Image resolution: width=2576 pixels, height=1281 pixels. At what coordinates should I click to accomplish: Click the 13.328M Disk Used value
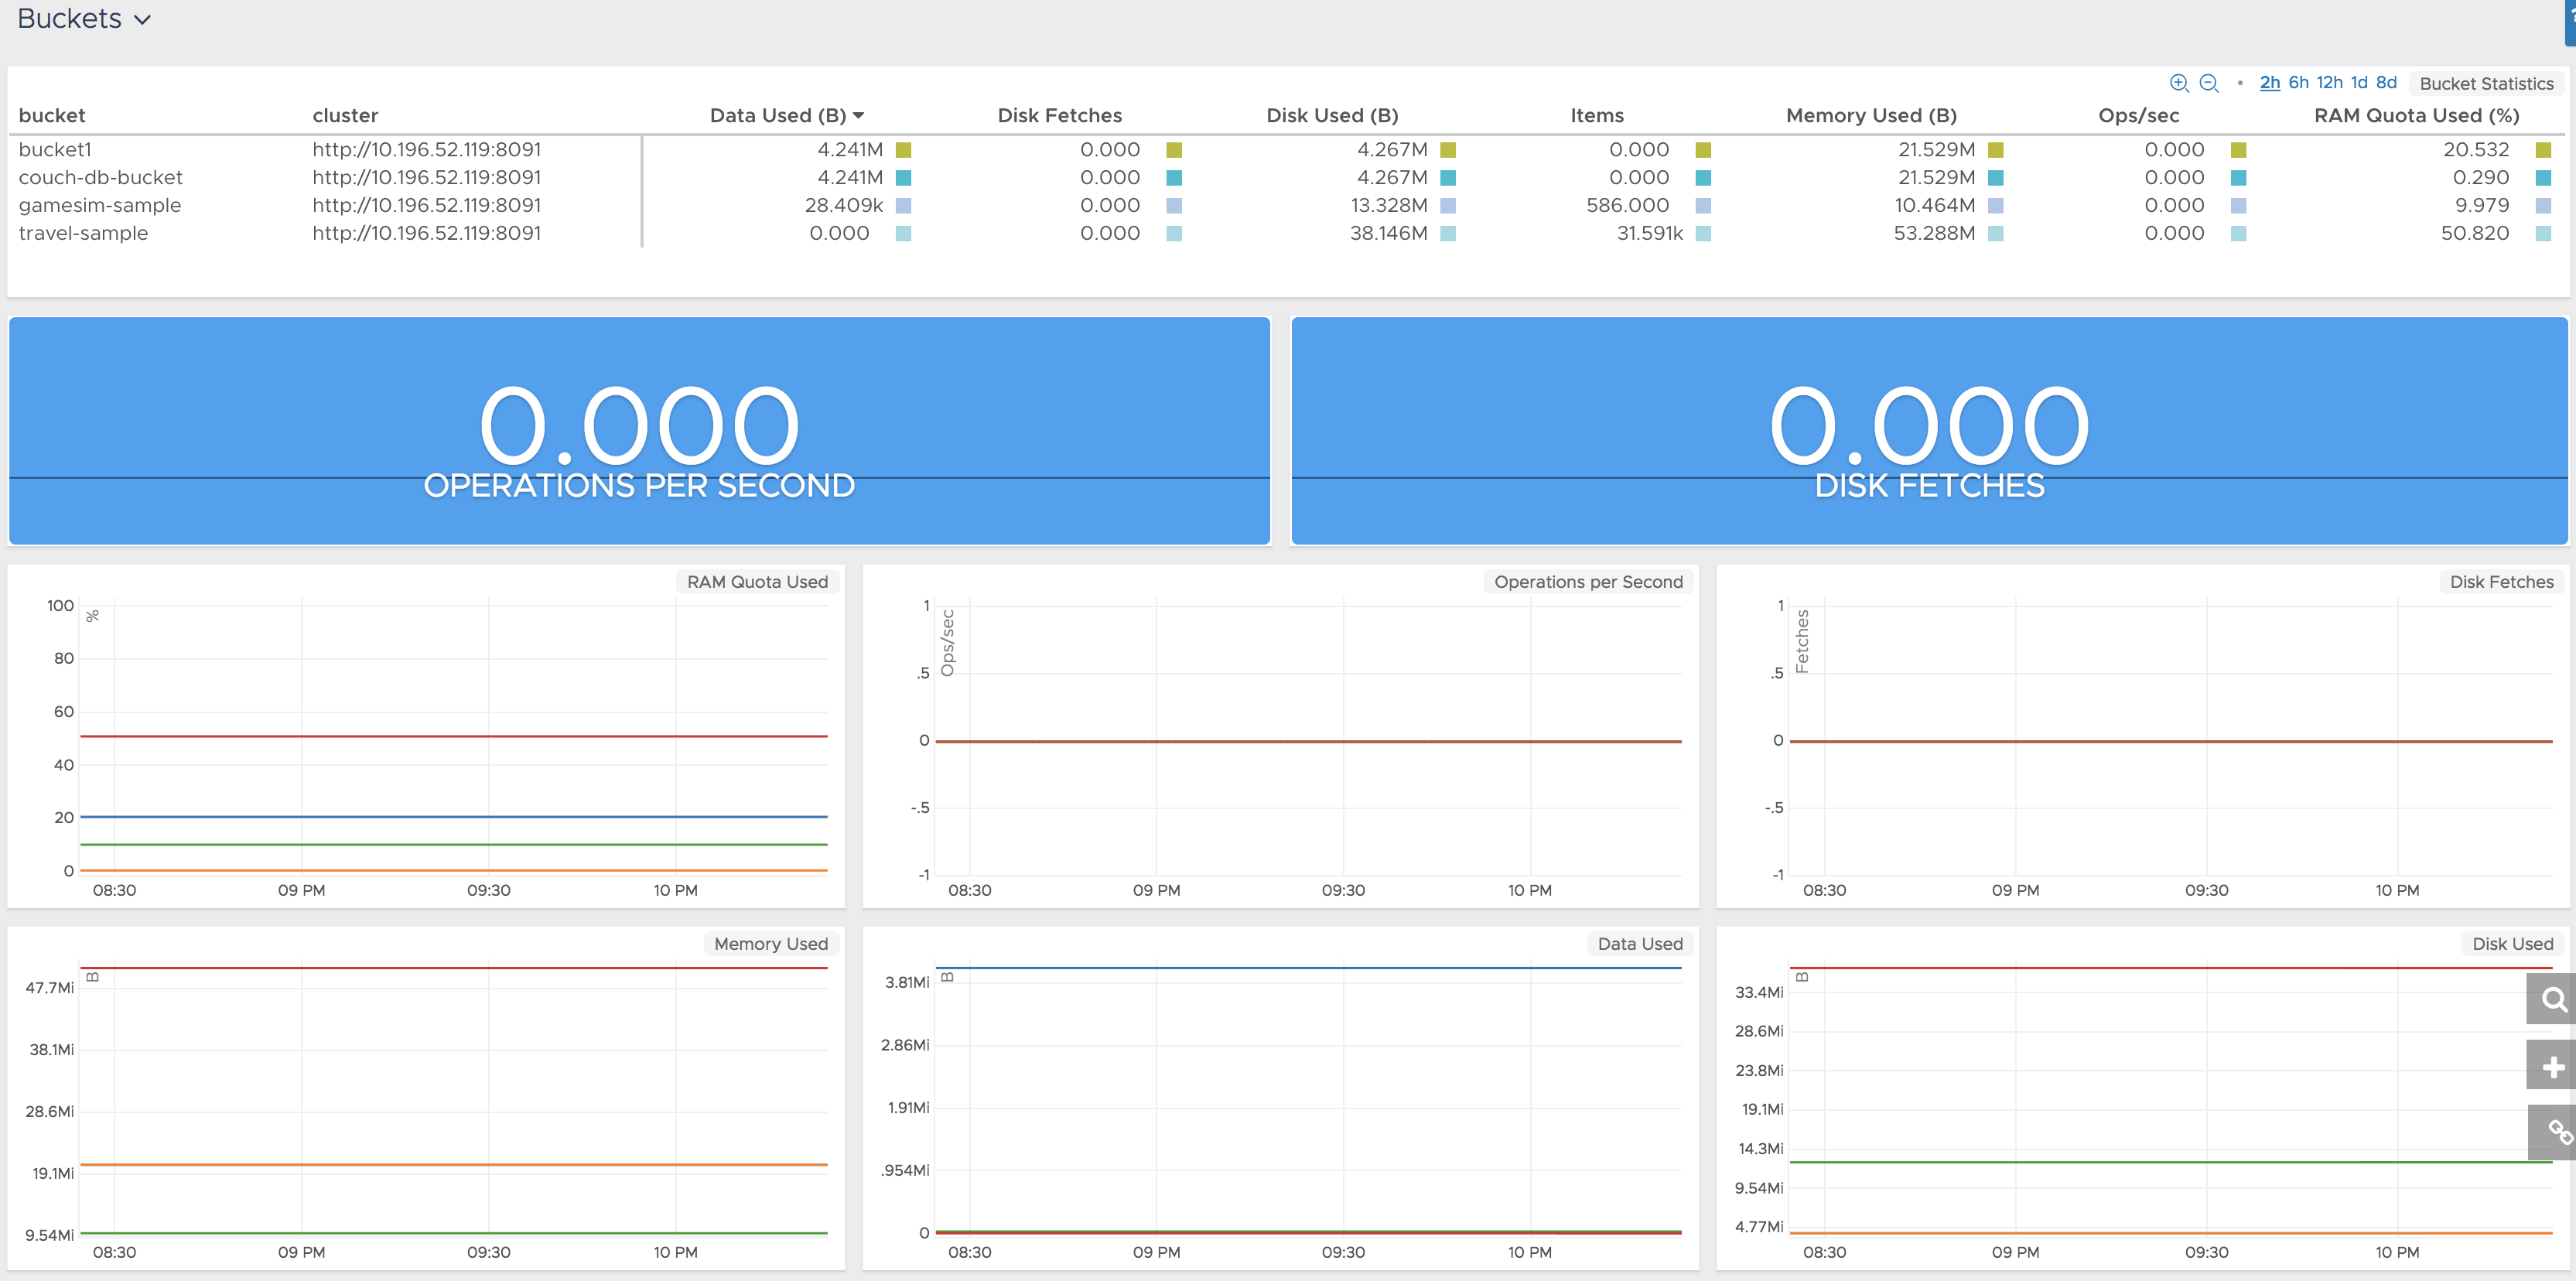click(1389, 206)
